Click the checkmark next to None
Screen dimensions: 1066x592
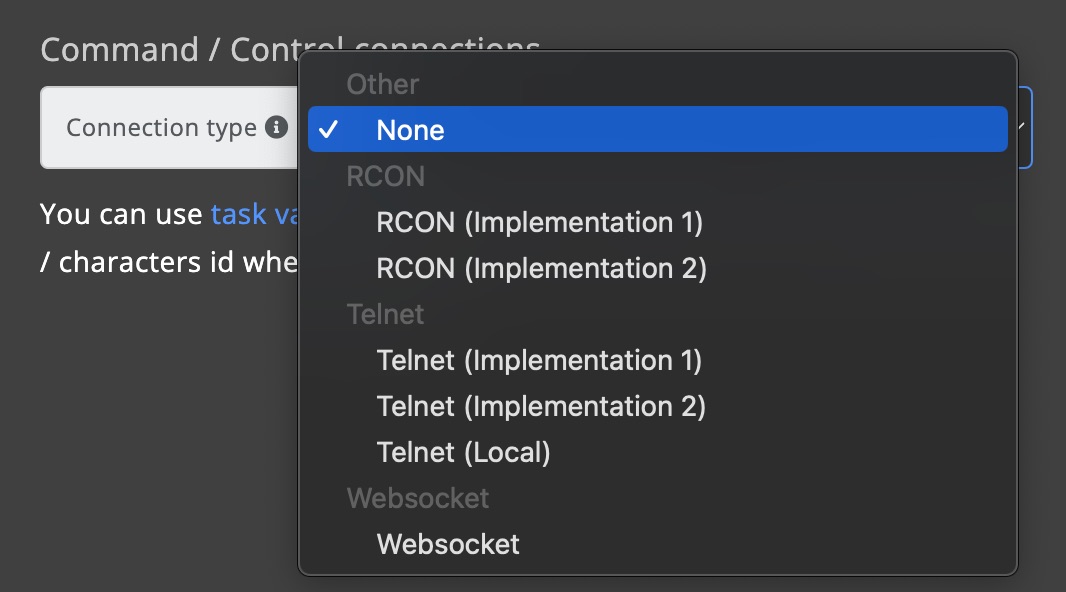(x=330, y=130)
